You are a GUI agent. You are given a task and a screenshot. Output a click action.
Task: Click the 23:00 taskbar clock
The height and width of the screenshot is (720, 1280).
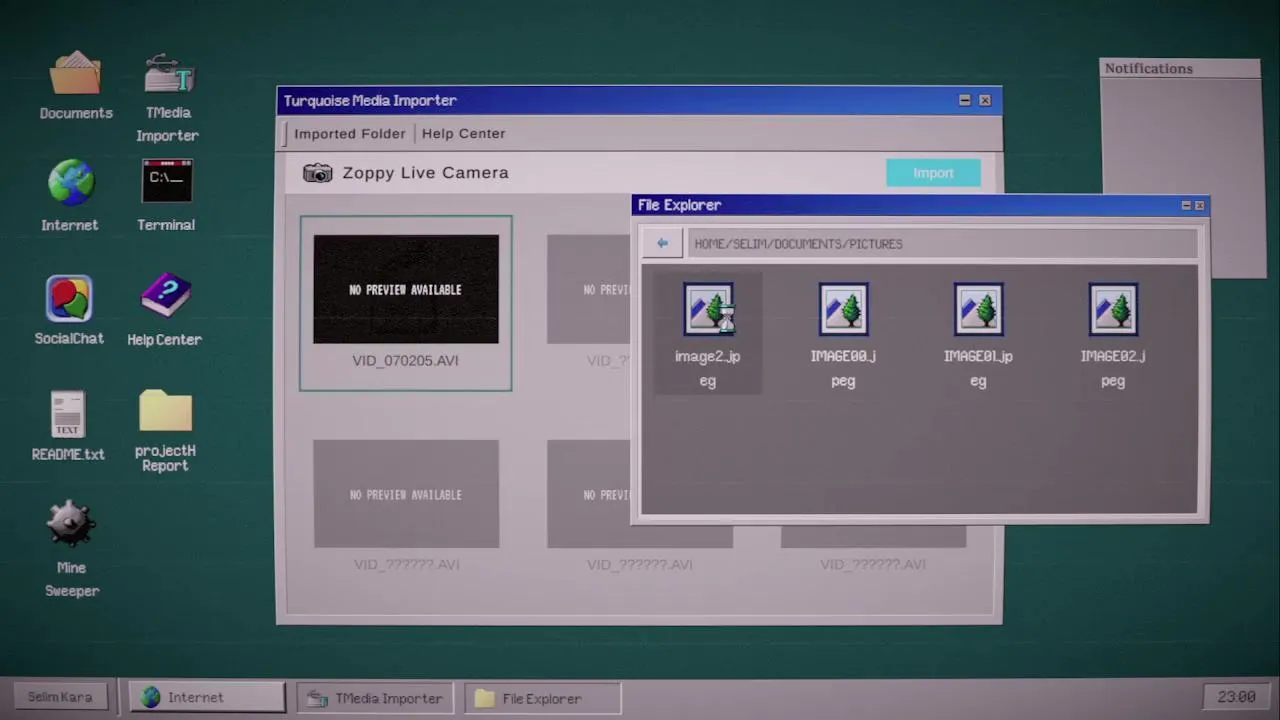[x=1236, y=696]
